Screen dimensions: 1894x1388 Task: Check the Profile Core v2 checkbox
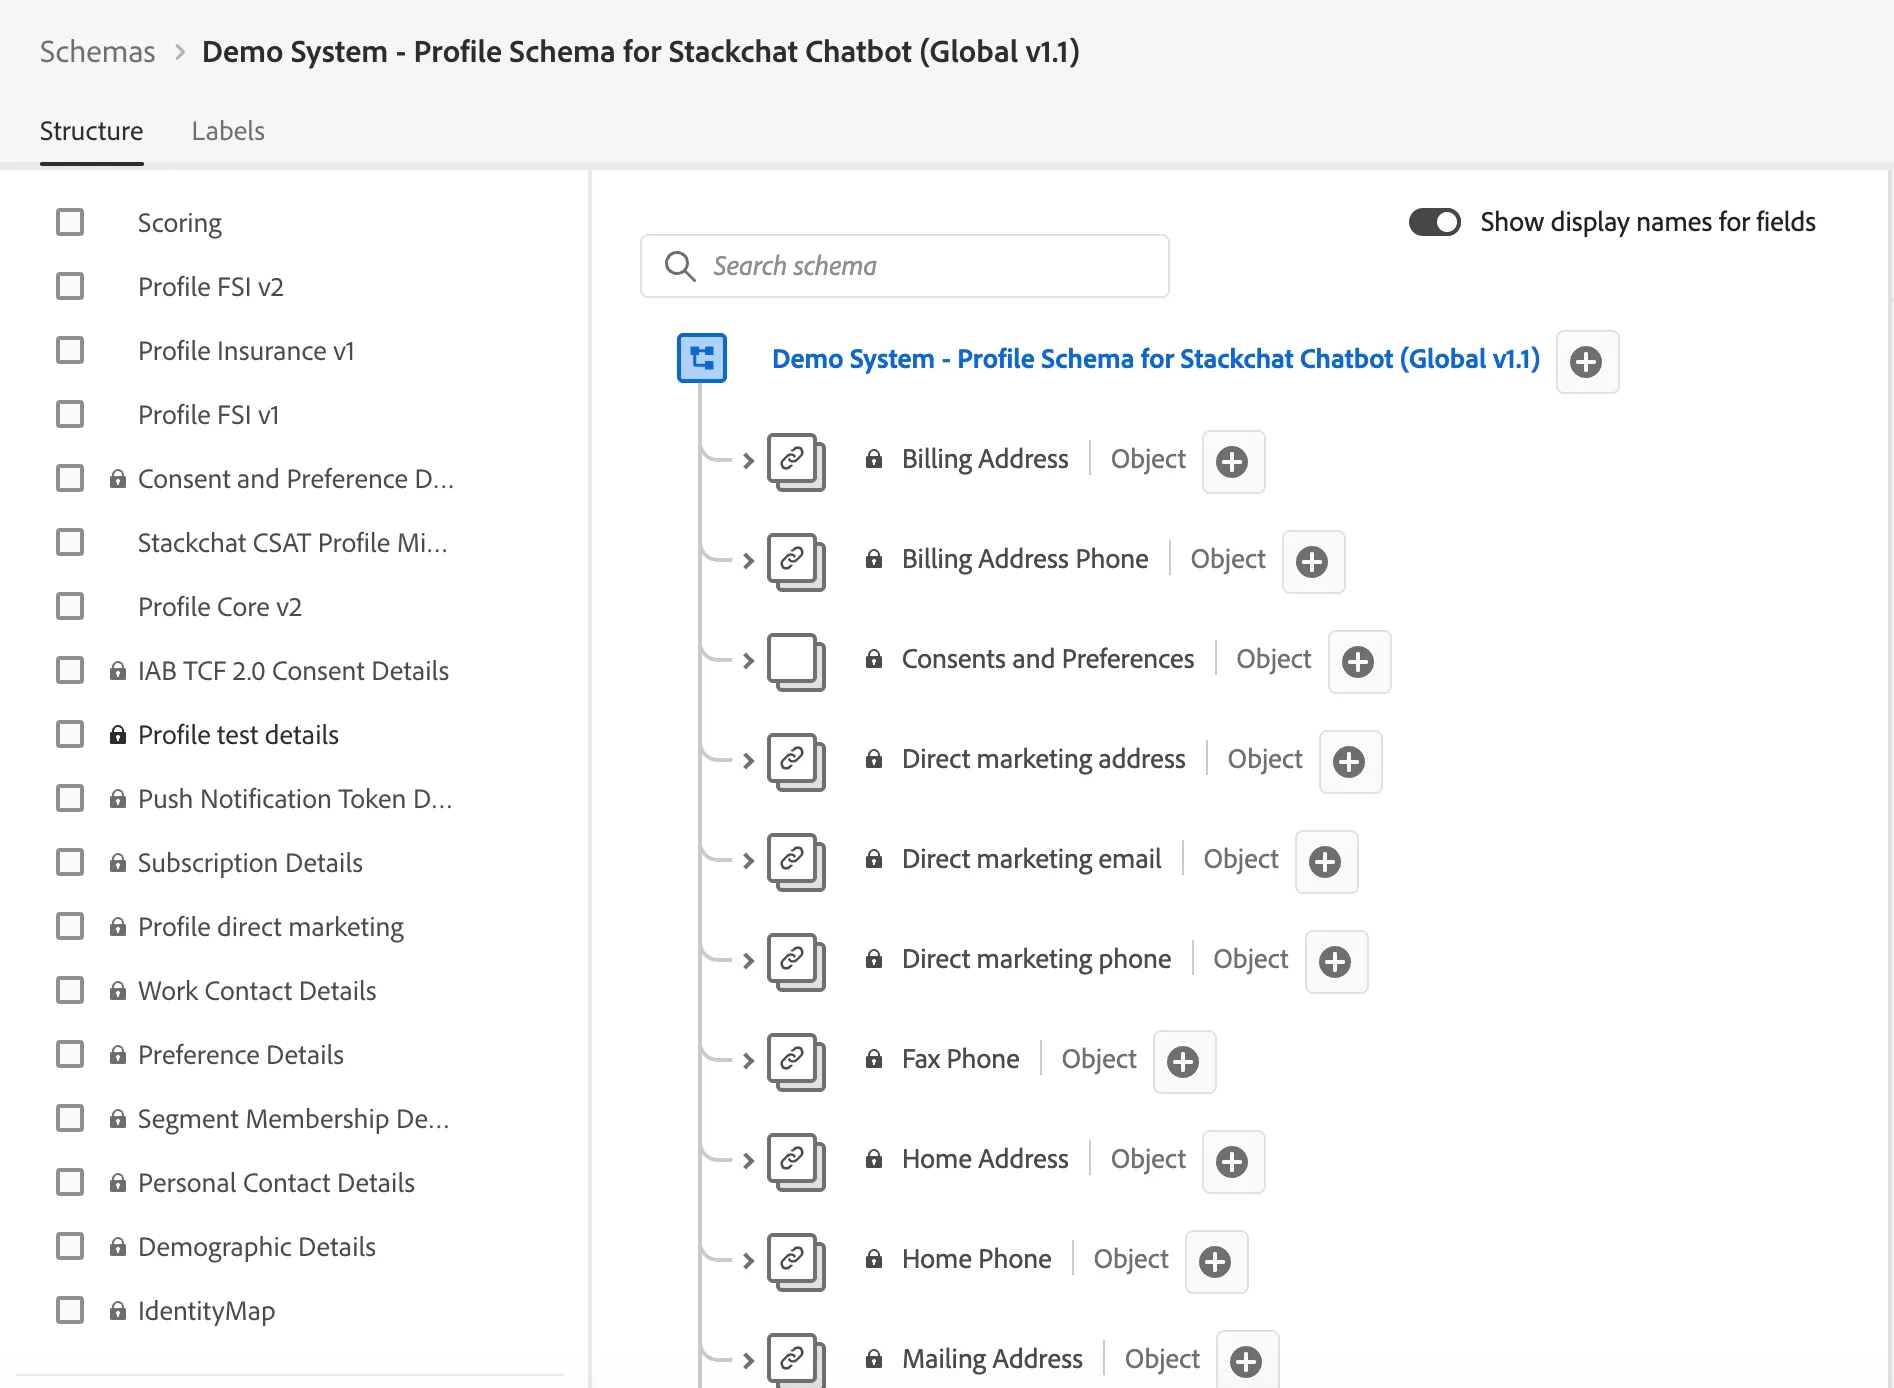(70, 606)
